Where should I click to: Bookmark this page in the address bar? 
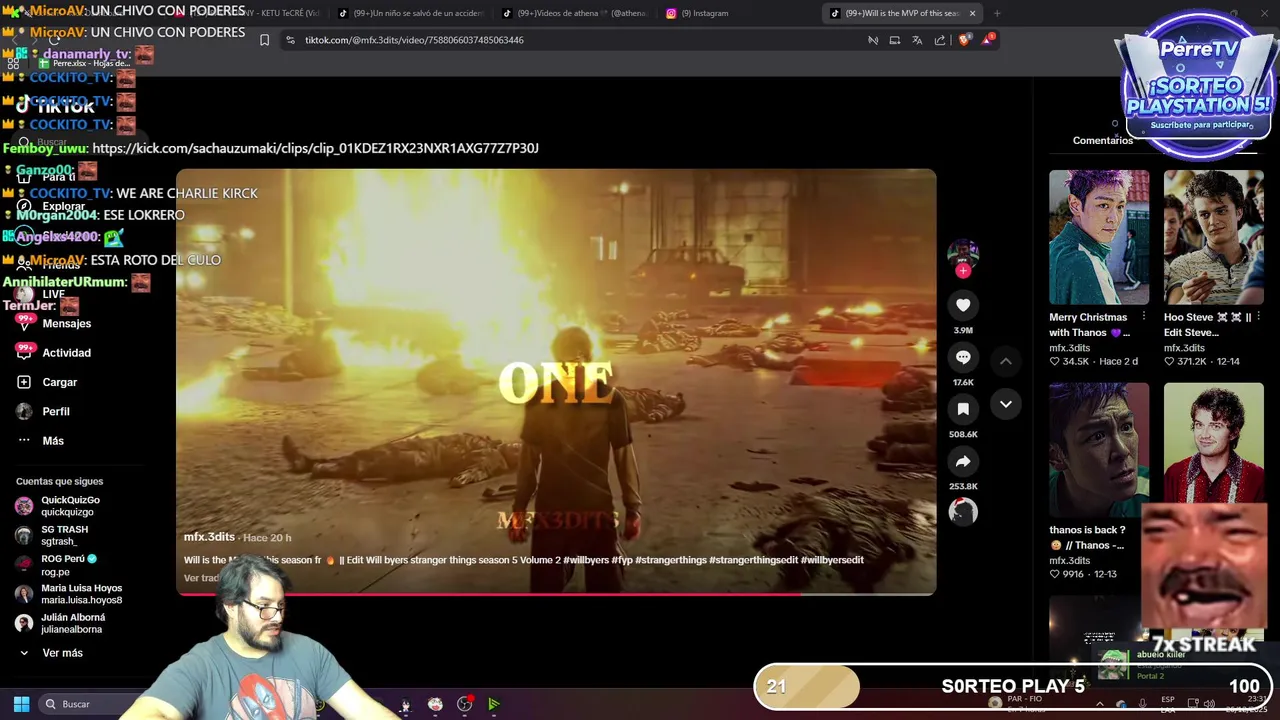pyautogui.click(x=264, y=40)
